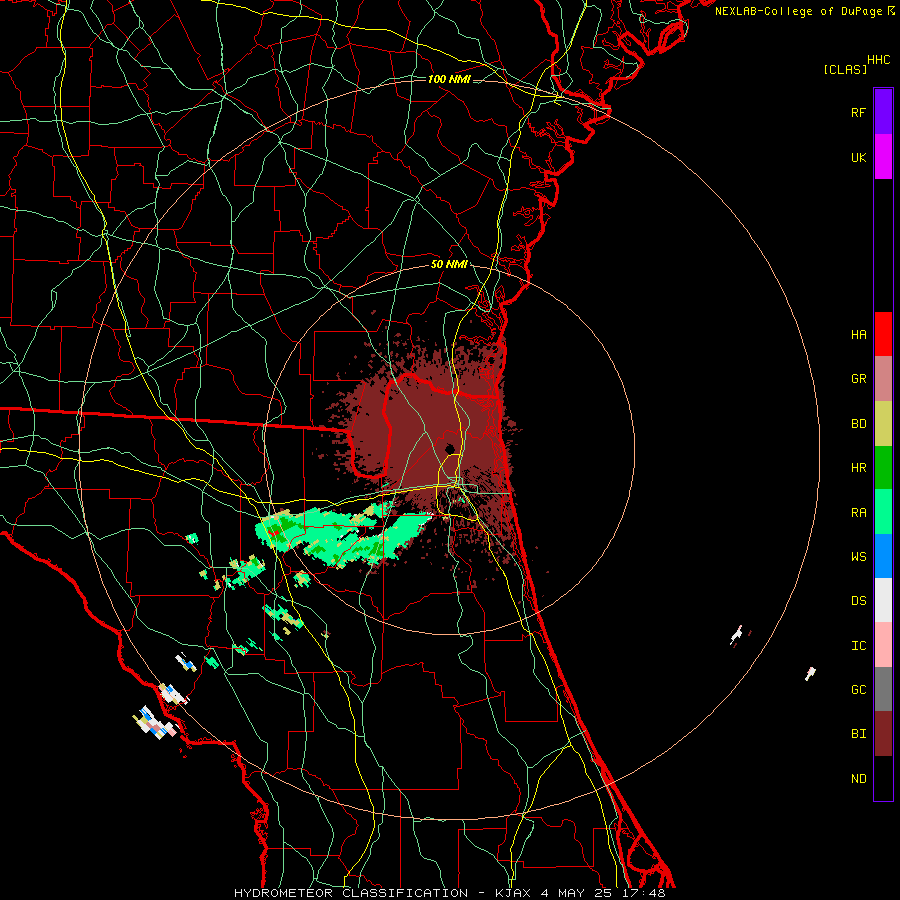Click the GR pink legend swatch
Screen dimensions: 900x900
[883, 379]
